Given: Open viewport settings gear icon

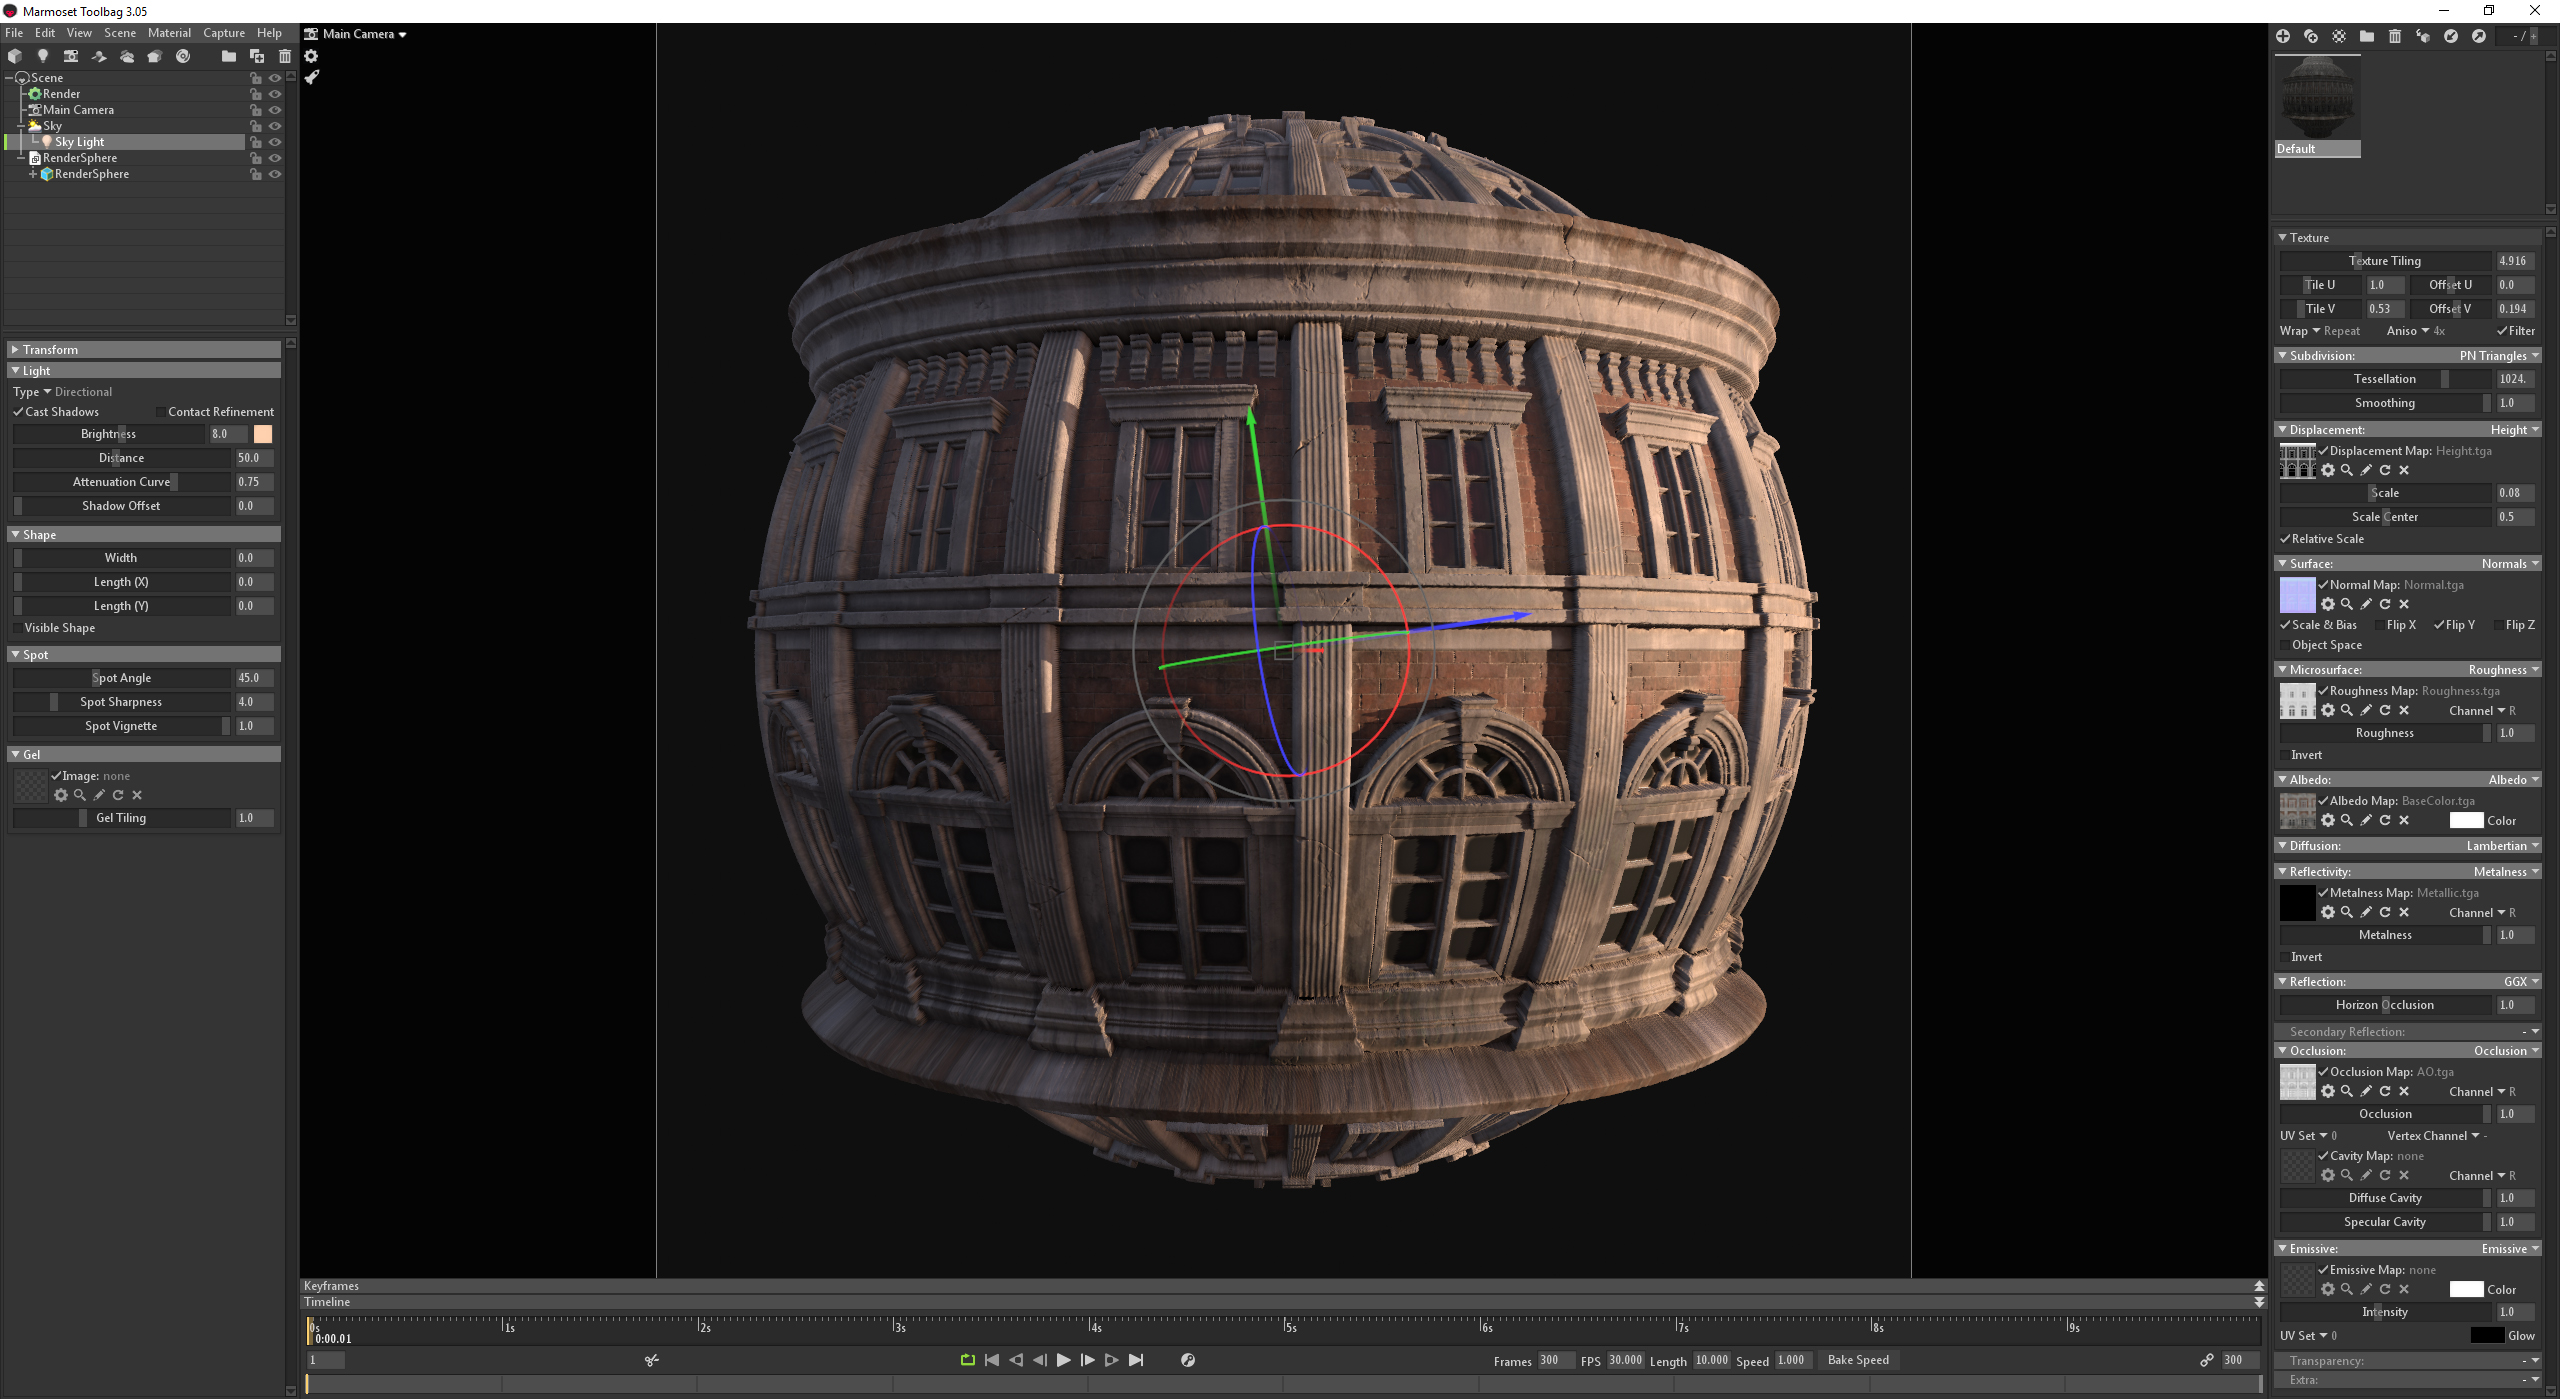Looking at the screenshot, I should tap(311, 56).
